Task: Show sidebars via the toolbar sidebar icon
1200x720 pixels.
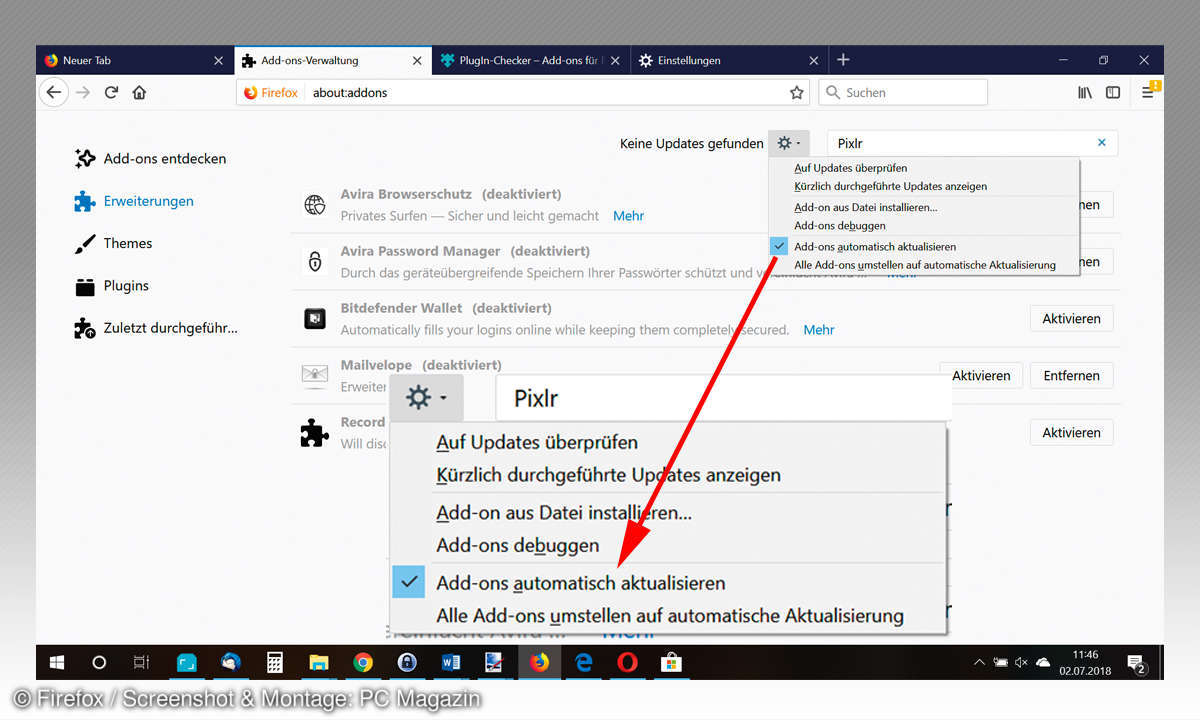Action: (x=1113, y=92)
